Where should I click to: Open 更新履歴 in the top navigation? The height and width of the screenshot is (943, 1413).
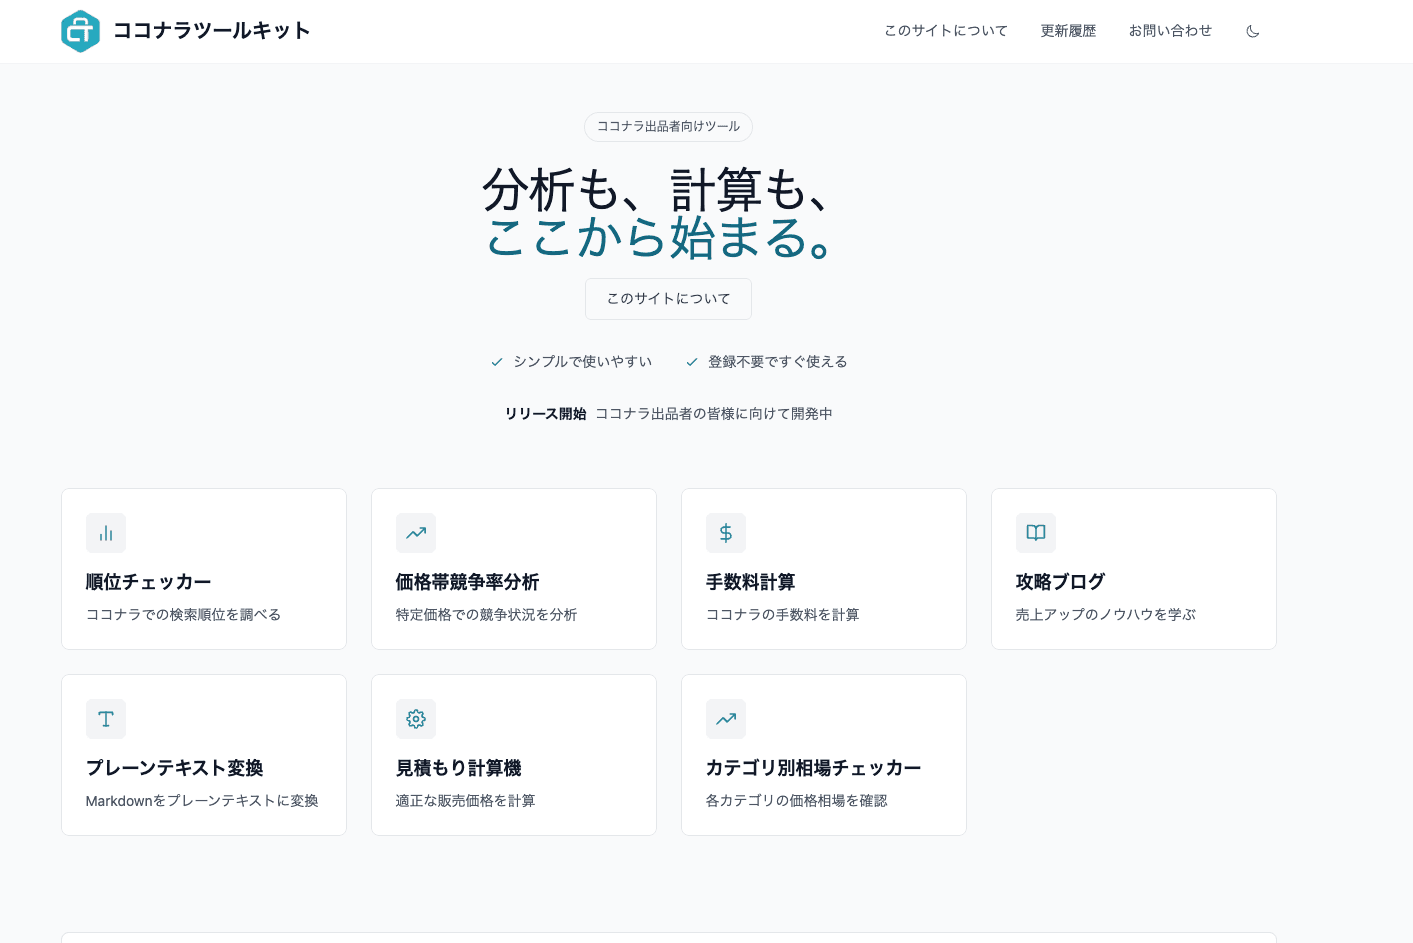pos(1068,31)
